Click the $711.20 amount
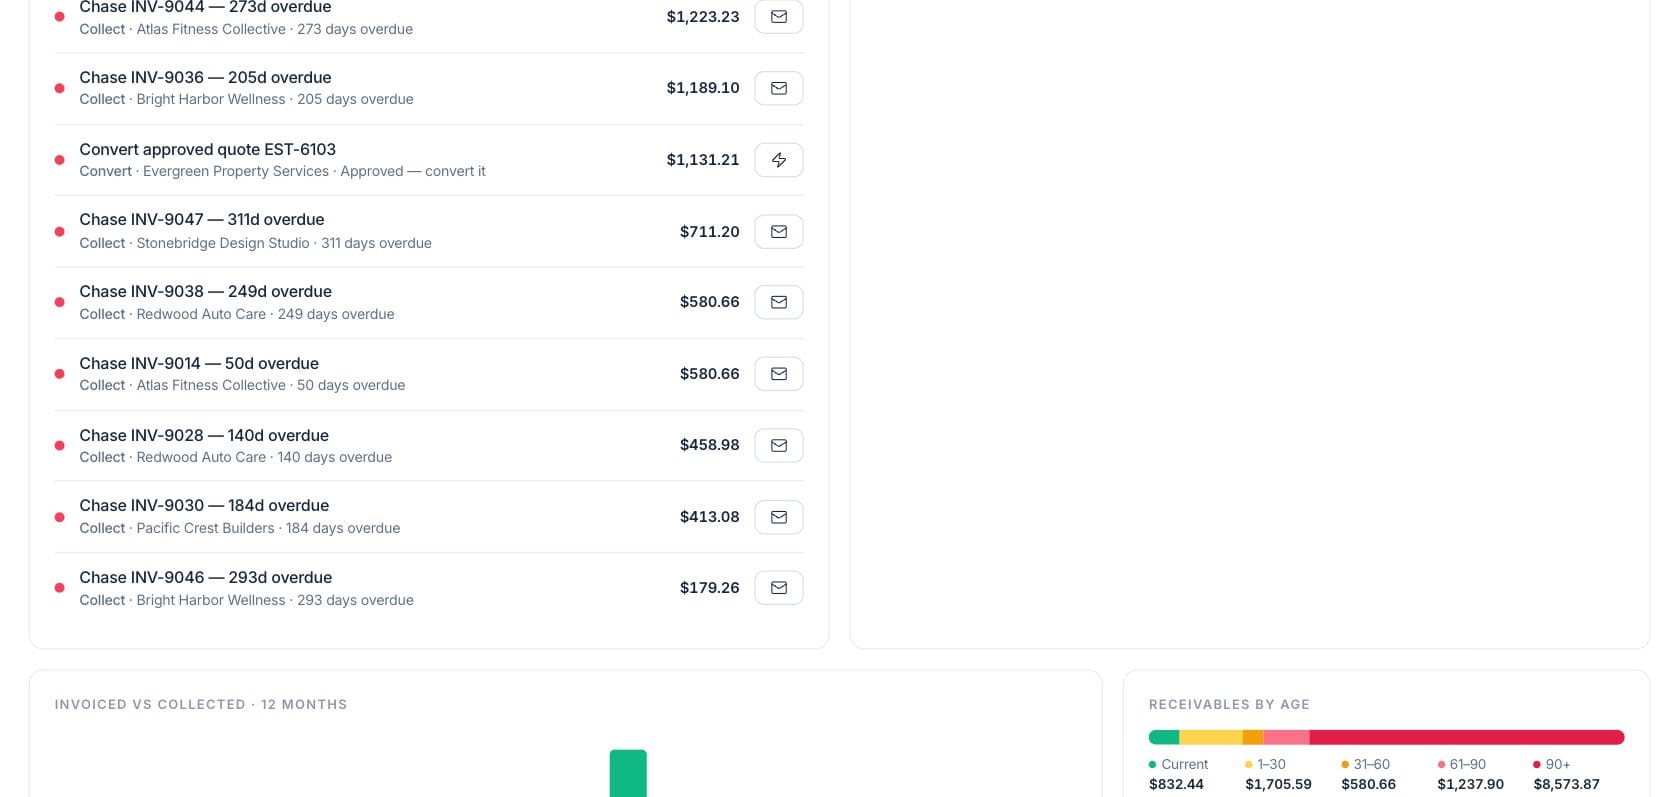1680x797 pixels. tap(710, 231)
